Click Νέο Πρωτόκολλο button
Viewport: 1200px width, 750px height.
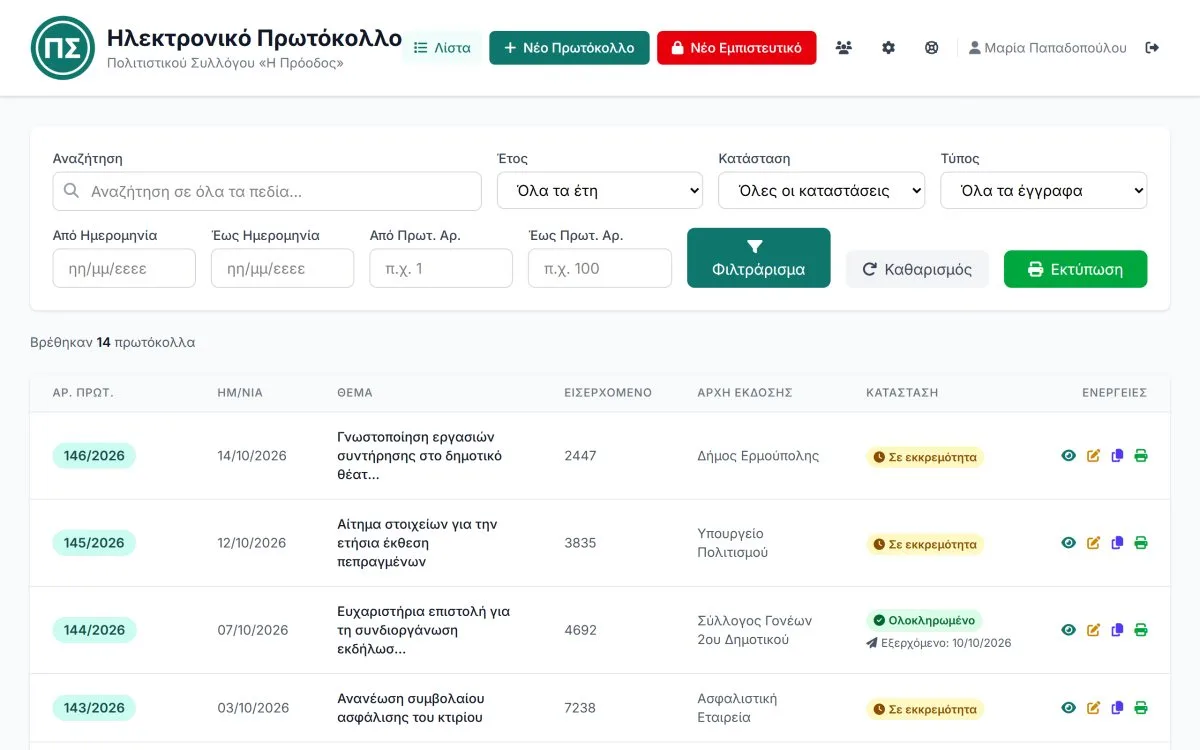pyautogui.click(x=569, y=48)
